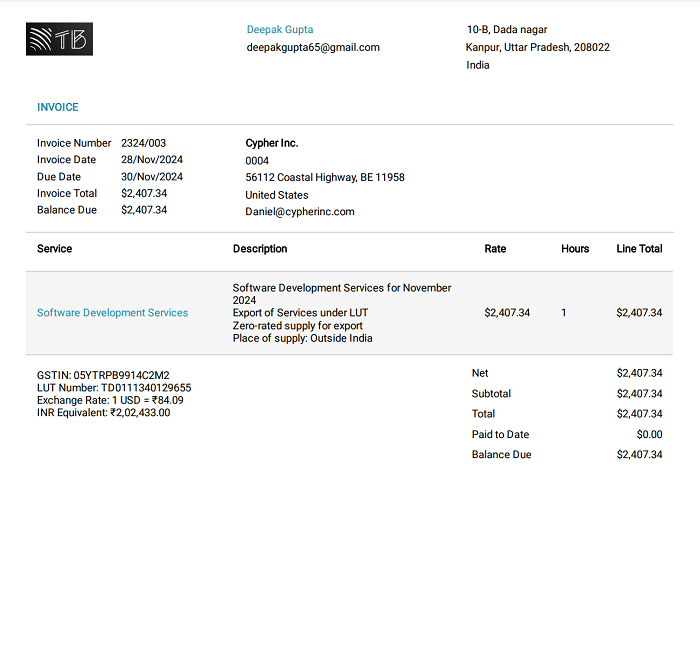Click the Cypher Inc. client name

(272, 143)
